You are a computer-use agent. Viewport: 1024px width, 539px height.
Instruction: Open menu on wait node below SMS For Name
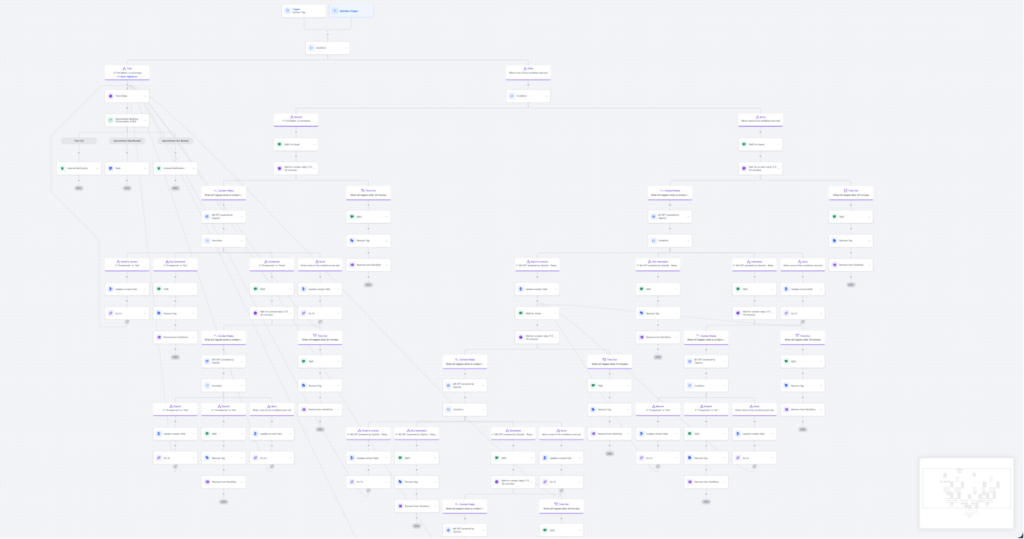pyautogui.click(x=778, y=168)
